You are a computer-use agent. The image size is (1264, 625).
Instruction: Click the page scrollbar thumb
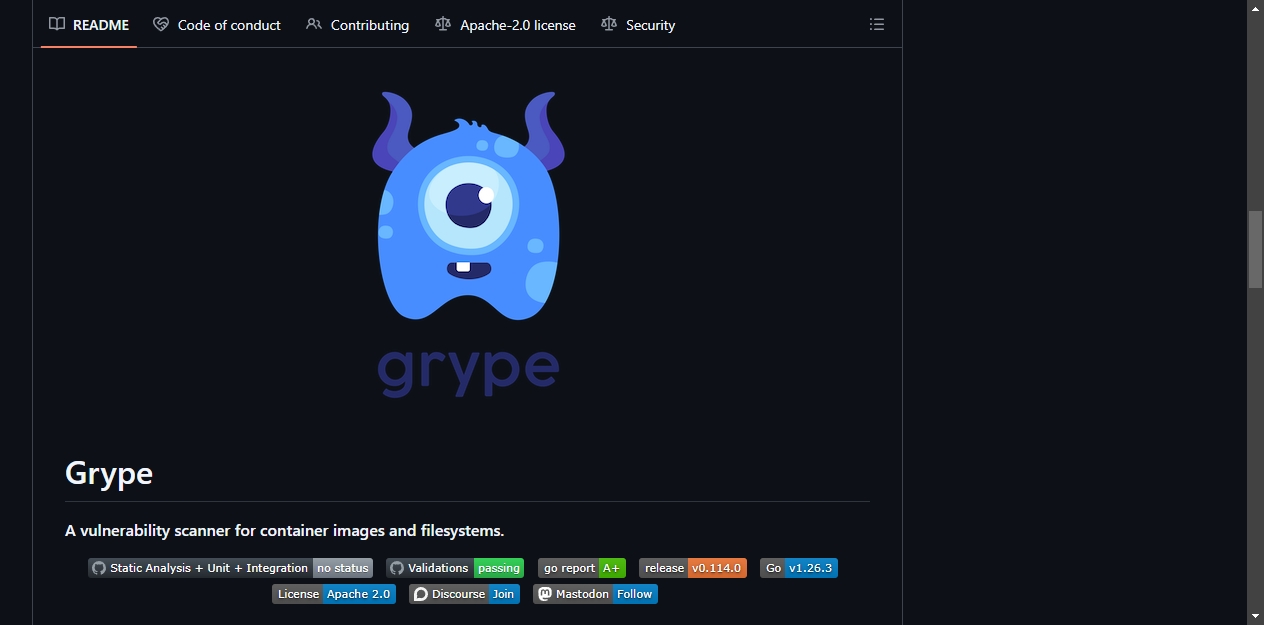tap(1255, 250)
